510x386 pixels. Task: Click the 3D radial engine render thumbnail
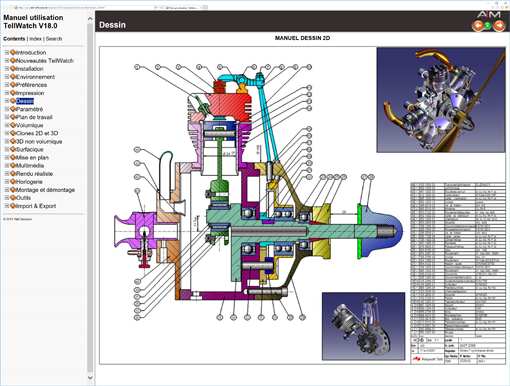pos(441,100)
